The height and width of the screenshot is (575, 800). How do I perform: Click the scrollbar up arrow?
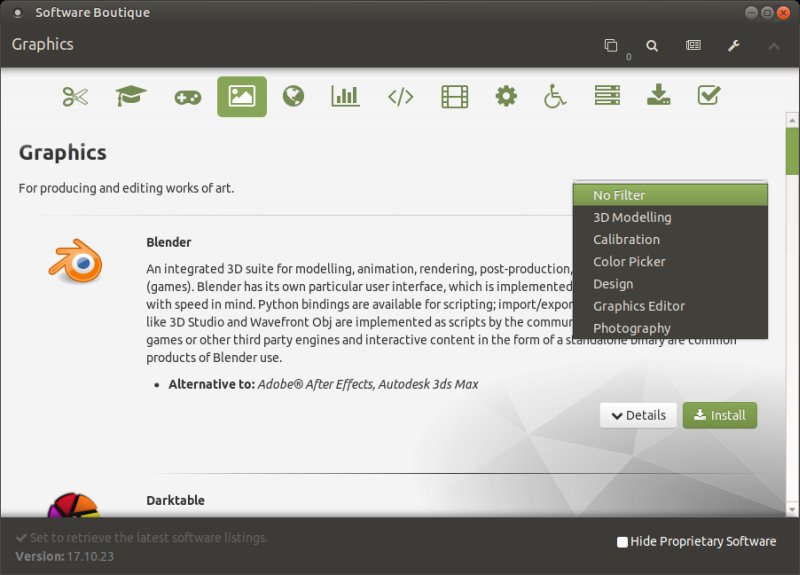point(792,121)
